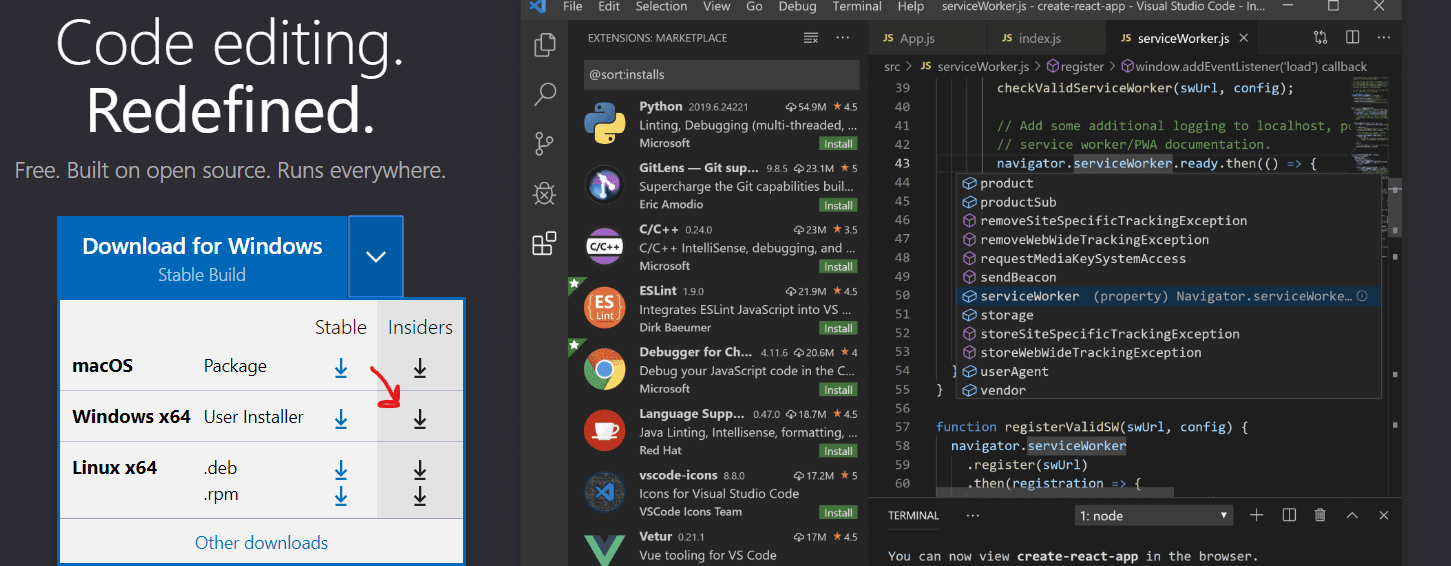
Task: Open the Go menu
Action: pyautogui.click(x=754, y=6)
